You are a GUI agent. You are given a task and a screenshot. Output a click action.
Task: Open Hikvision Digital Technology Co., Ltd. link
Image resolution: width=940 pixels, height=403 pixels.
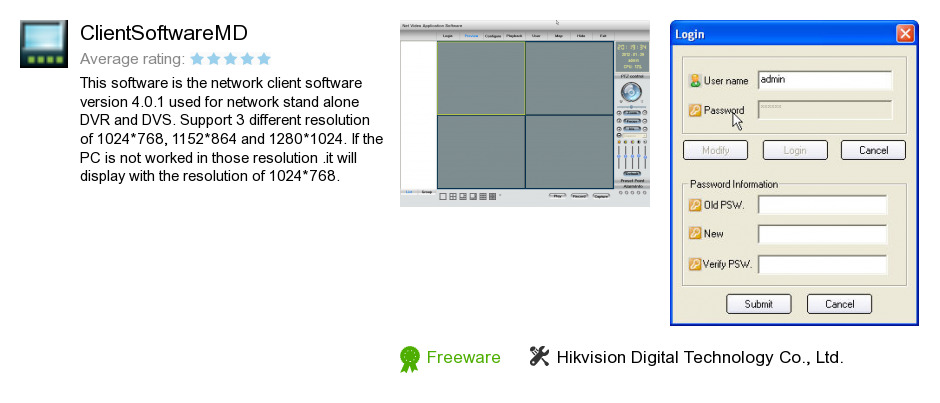(x=700, y=357)
